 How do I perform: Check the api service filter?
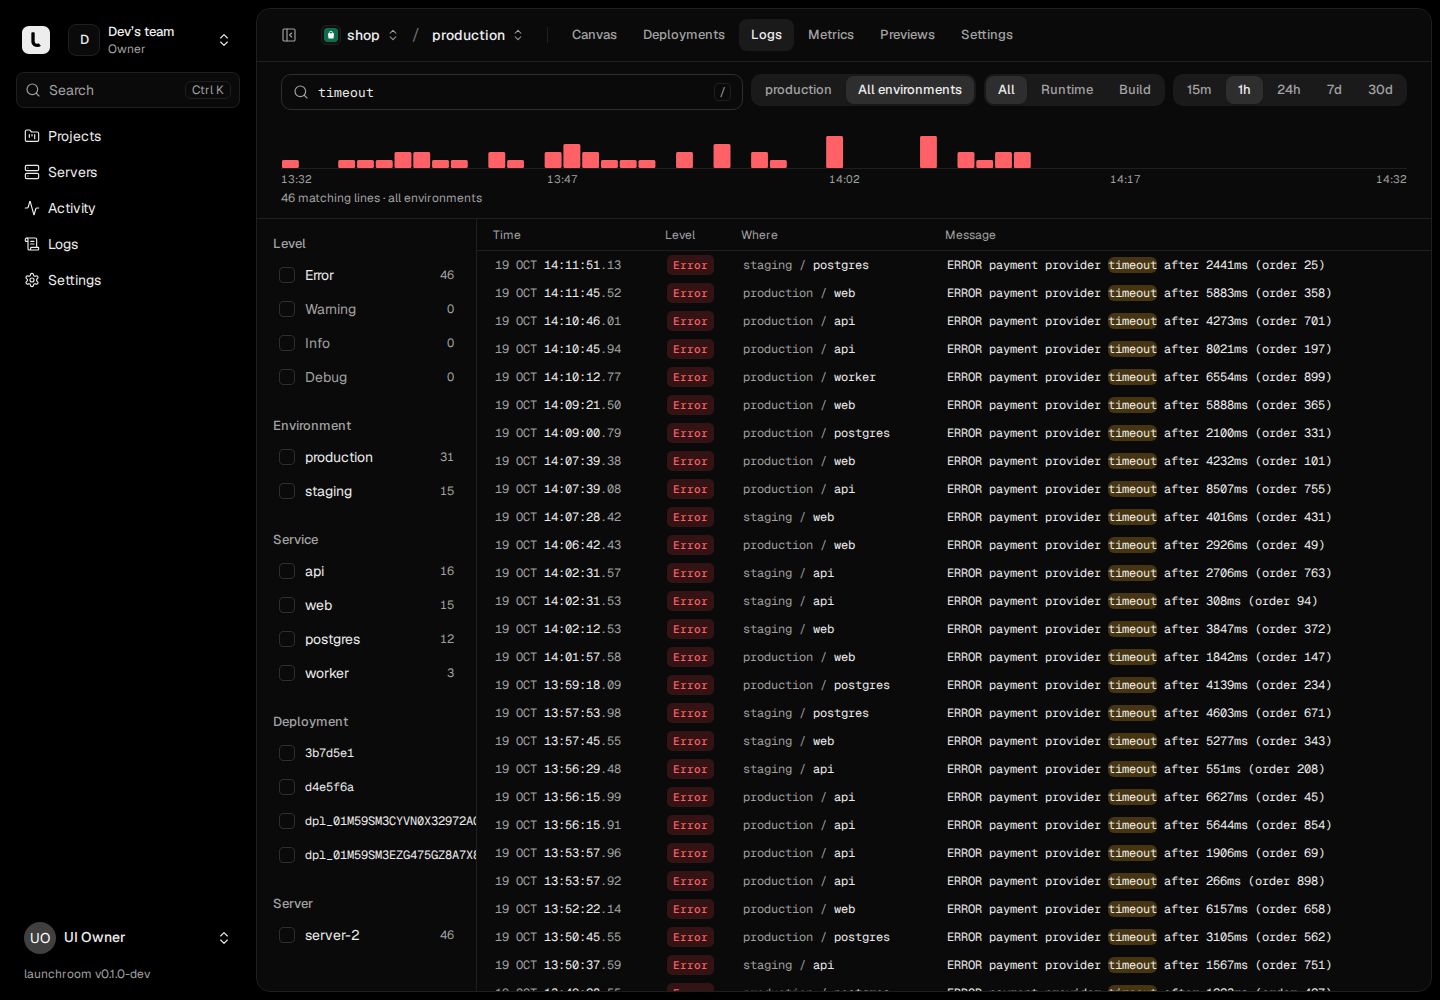pos(287,571)
